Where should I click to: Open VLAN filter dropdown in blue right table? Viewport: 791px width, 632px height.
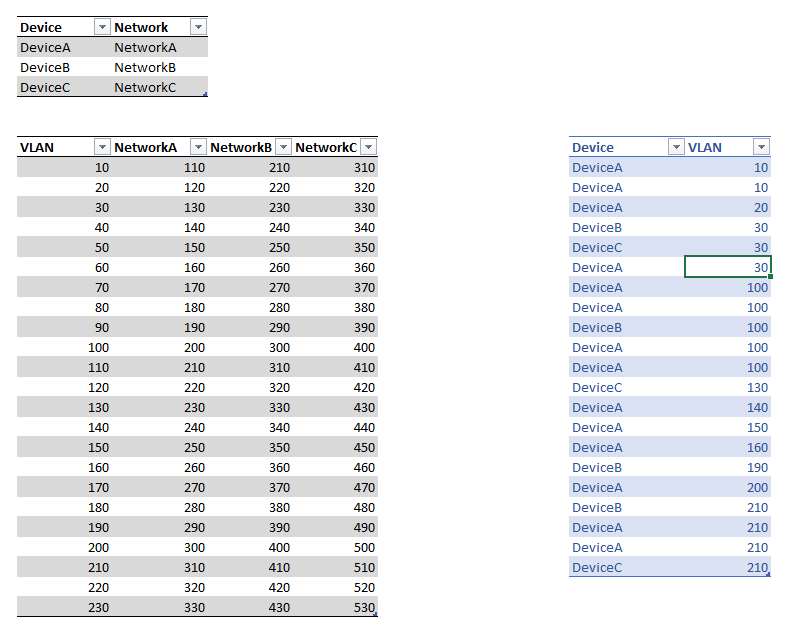[761, 147]
